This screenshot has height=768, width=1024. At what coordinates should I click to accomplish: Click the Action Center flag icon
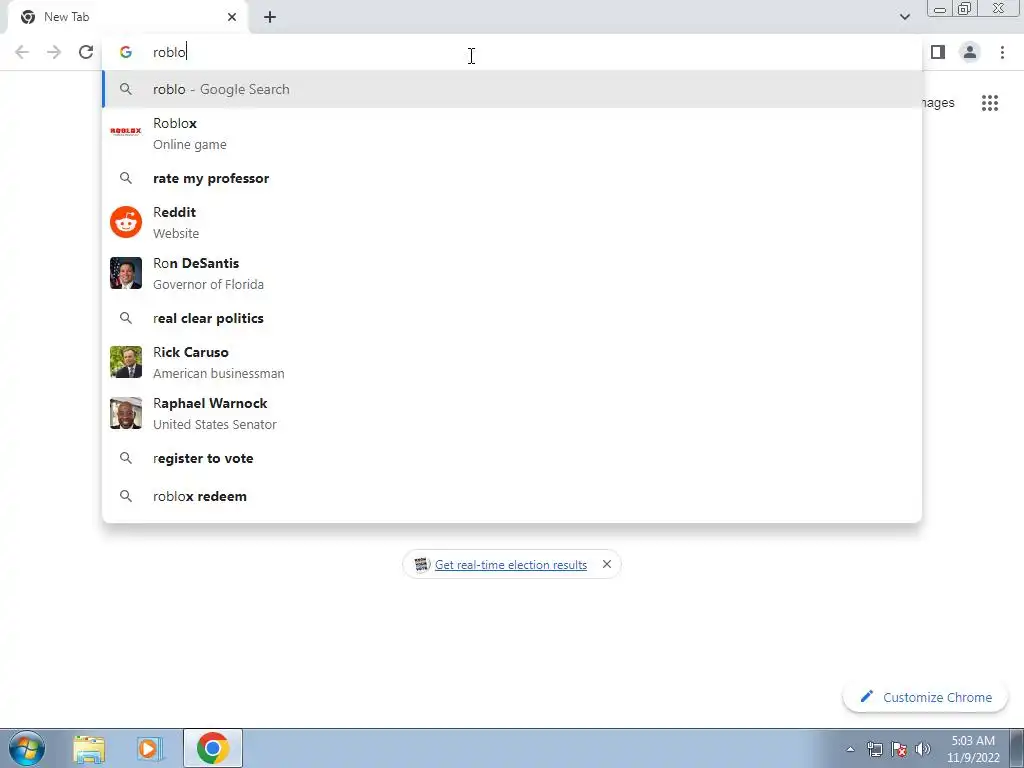(x=899, y=750)
